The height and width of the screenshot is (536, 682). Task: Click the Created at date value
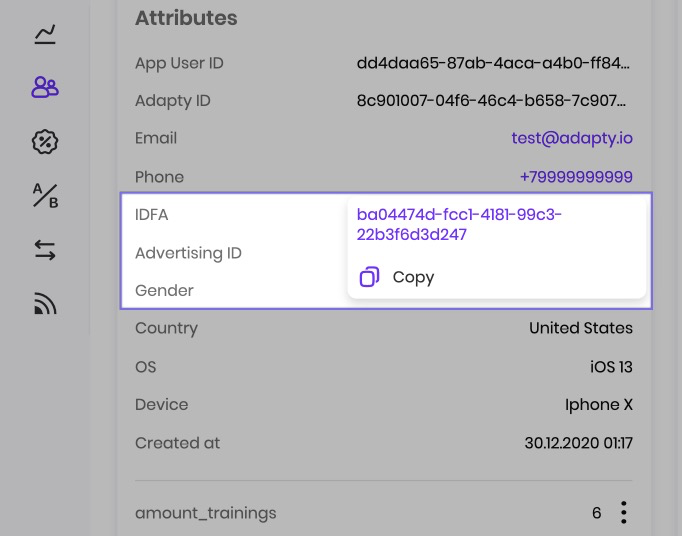pos(578,443)
